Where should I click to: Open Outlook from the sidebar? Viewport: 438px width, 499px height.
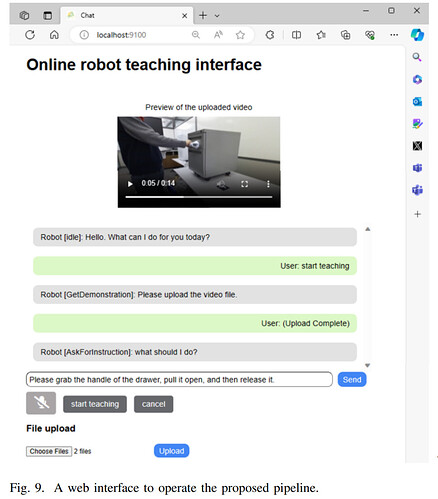click(417, 101)
